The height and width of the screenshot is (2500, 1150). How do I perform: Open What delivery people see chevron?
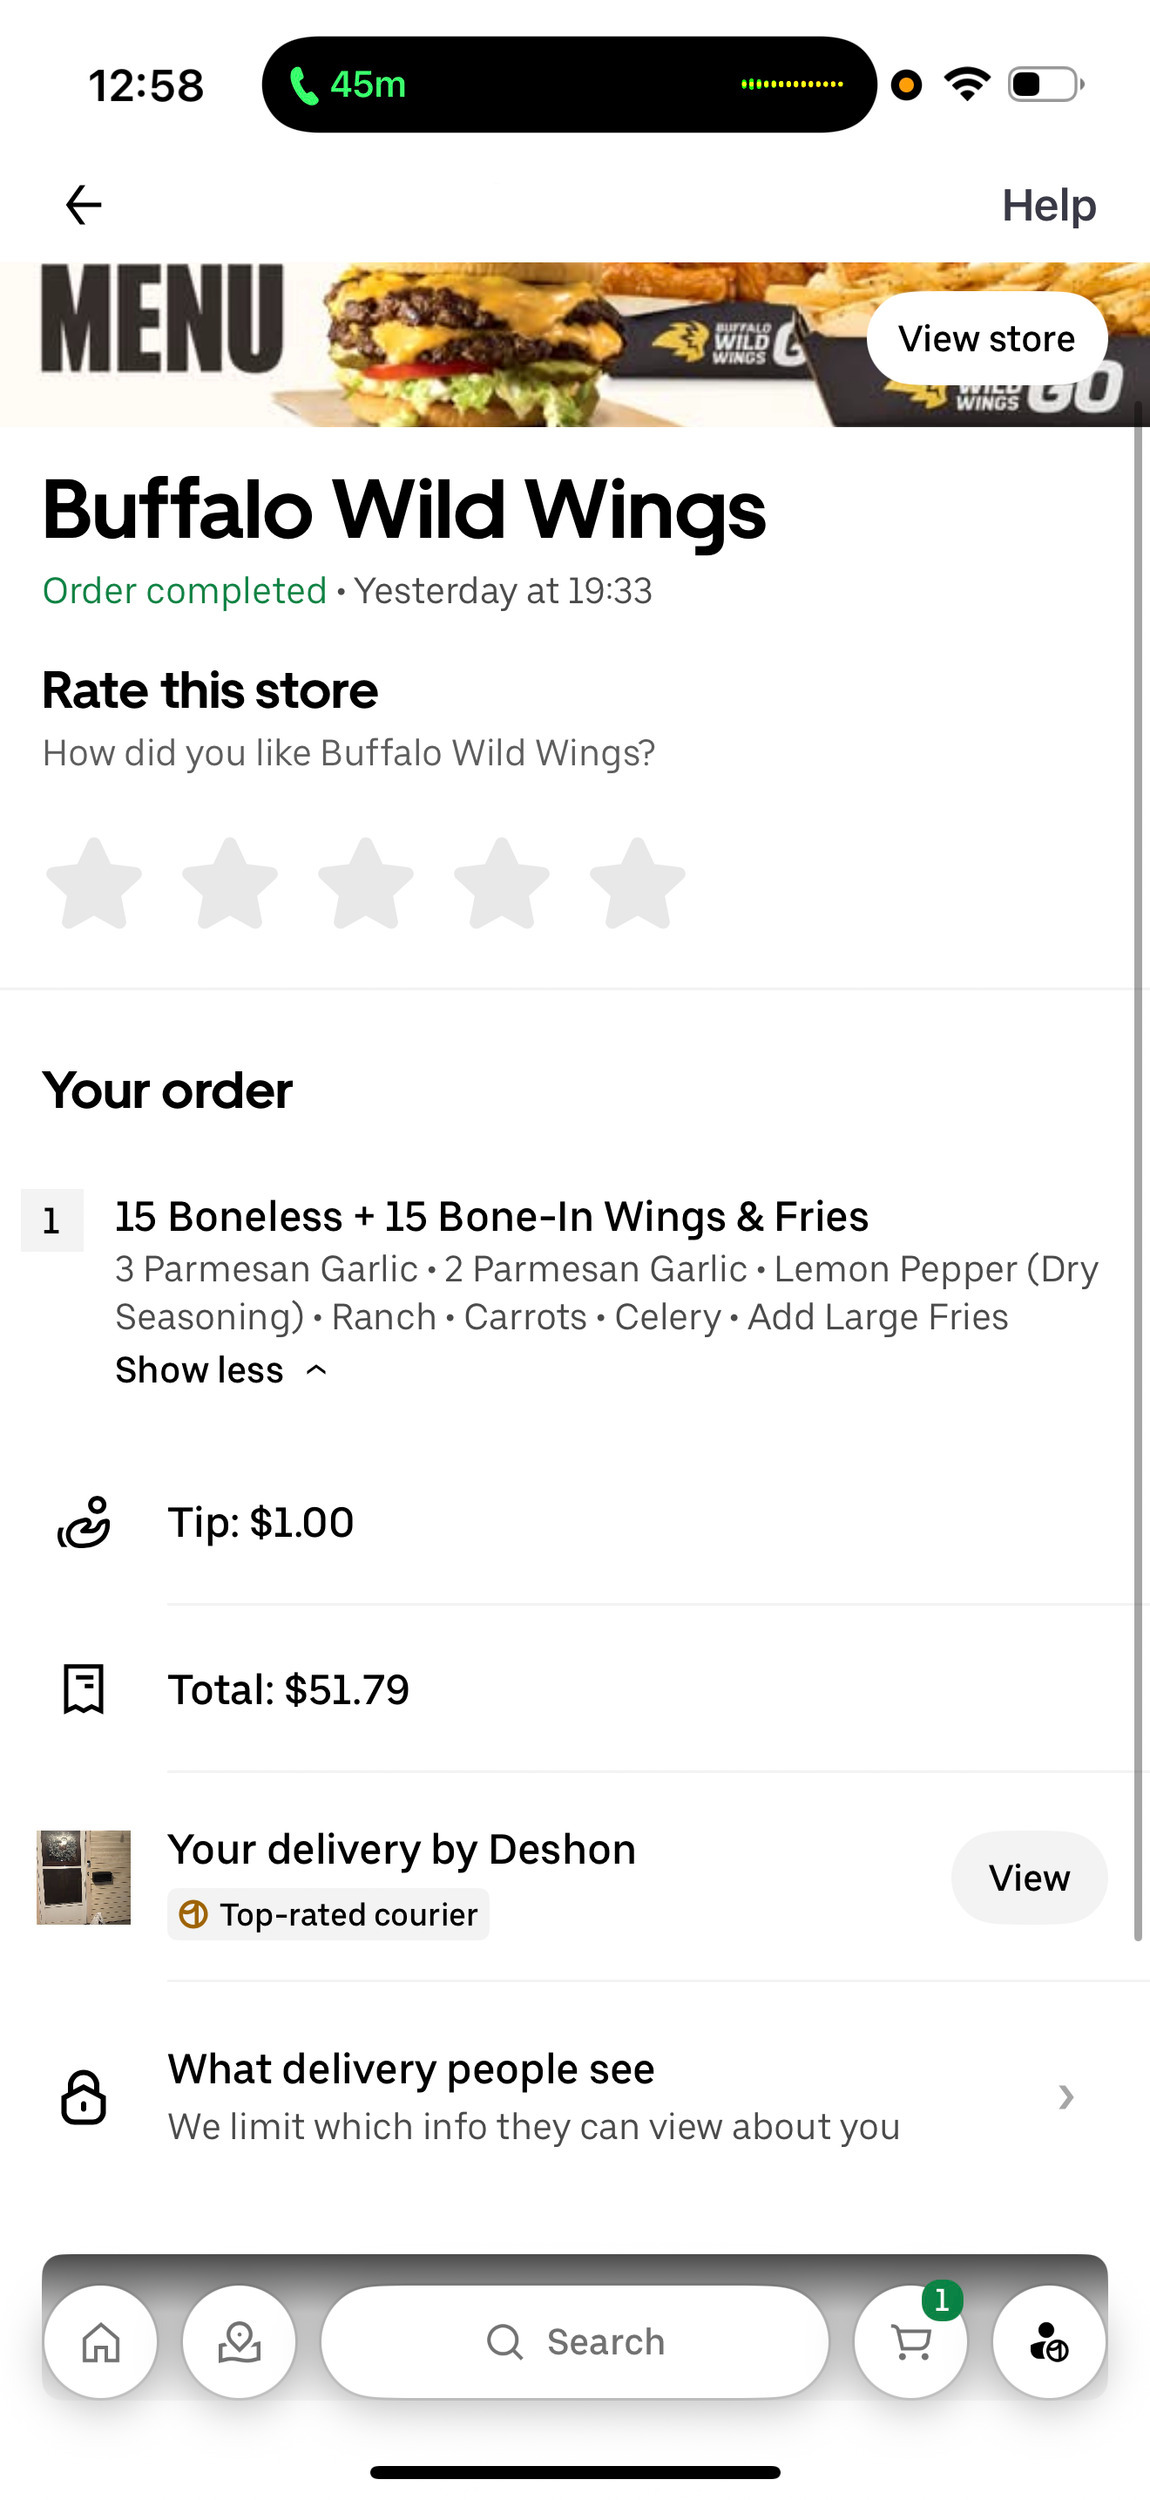click(1066, 2097)
